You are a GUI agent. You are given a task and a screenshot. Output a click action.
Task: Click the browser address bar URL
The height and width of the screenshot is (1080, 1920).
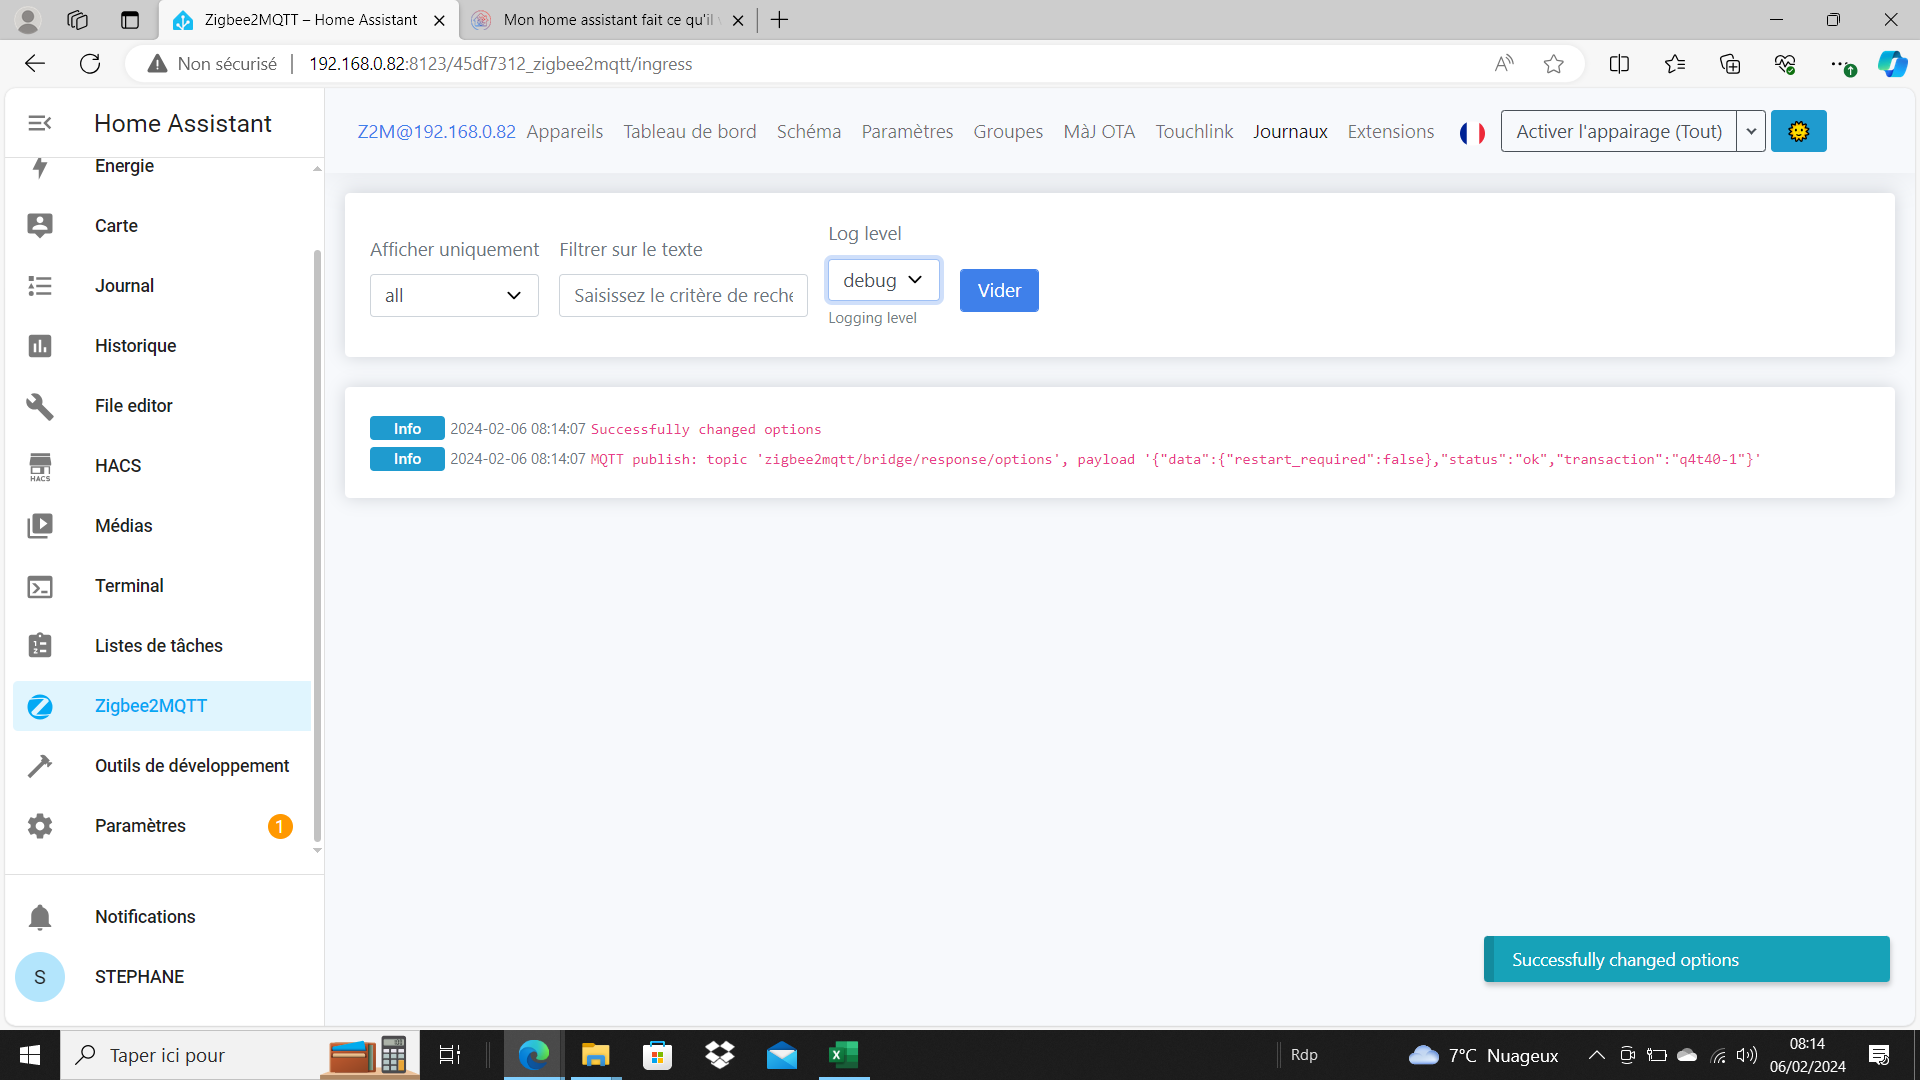[500, 64]
